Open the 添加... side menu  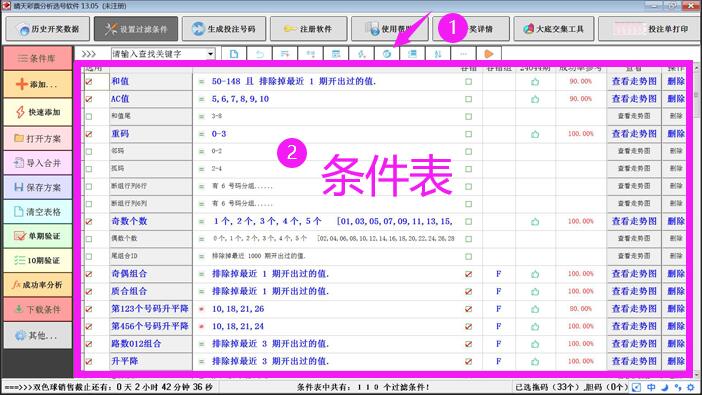point(38,84)
